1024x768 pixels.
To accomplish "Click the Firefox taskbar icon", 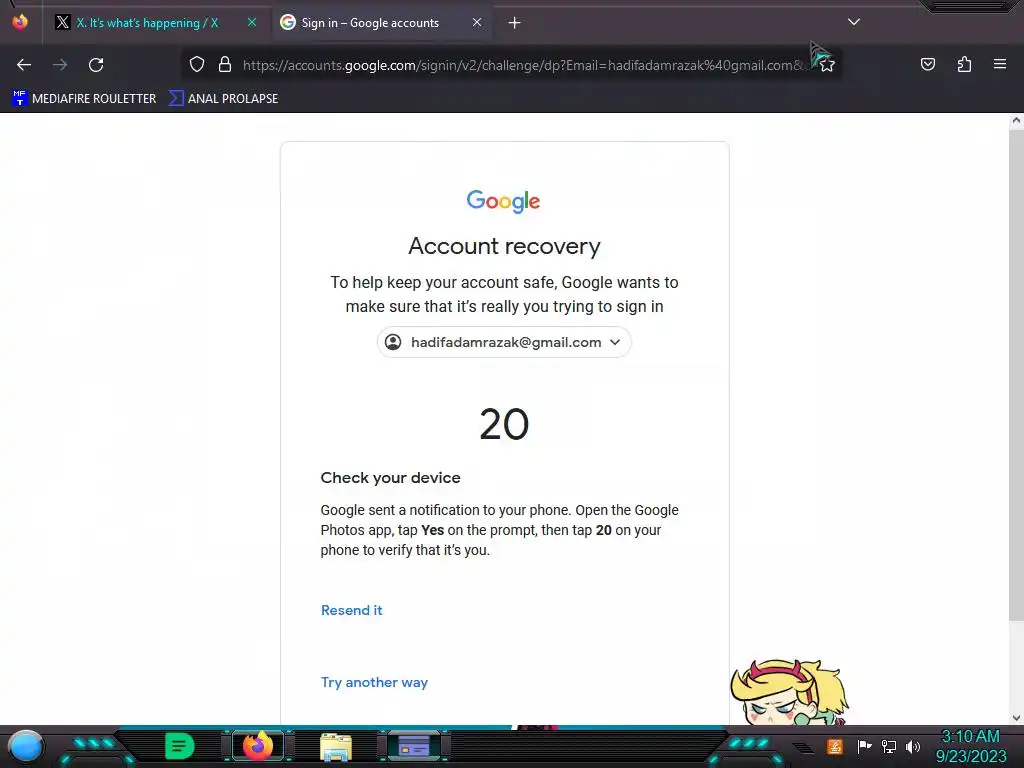I will [x=258, y=746].
